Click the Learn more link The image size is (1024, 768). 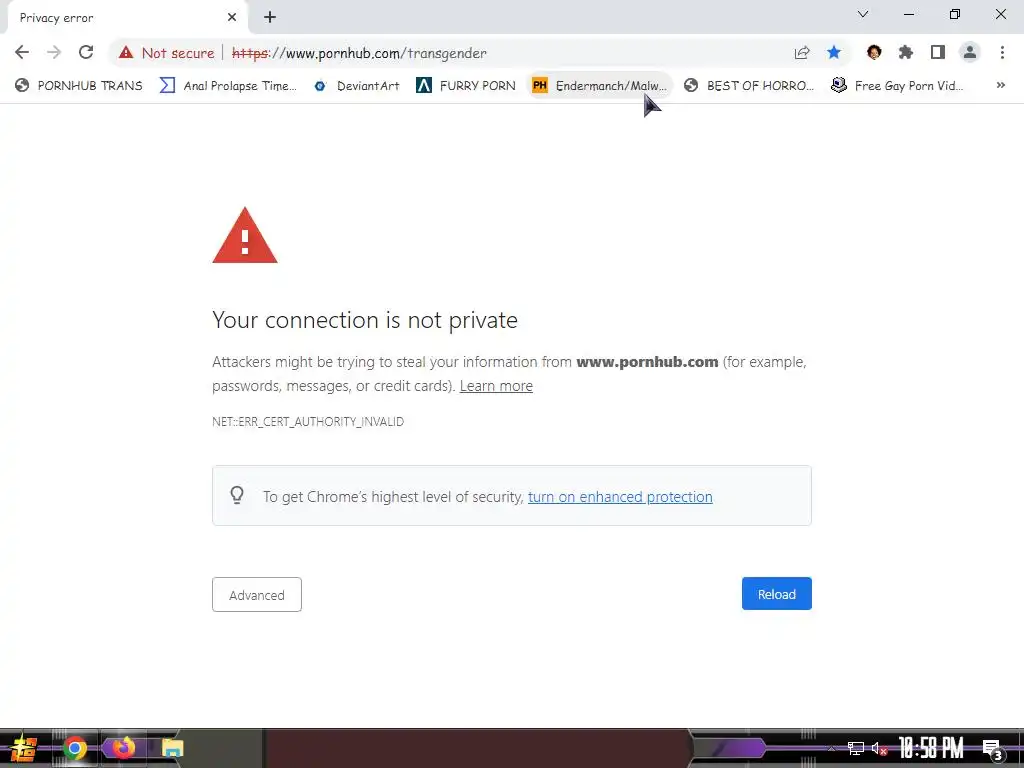(496, 386)
